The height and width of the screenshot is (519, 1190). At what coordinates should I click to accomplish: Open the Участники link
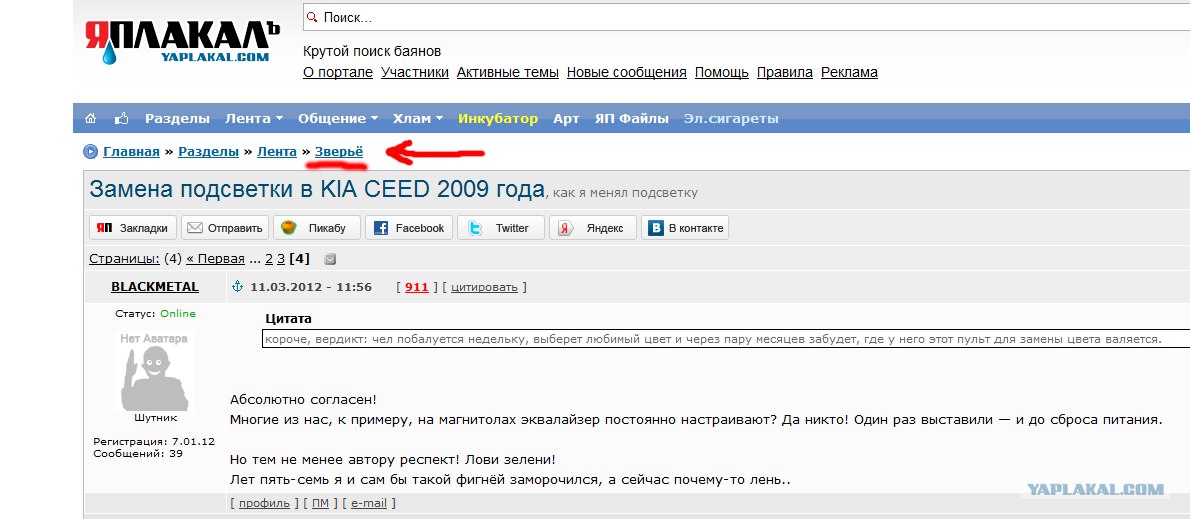(x=415, y=72)
